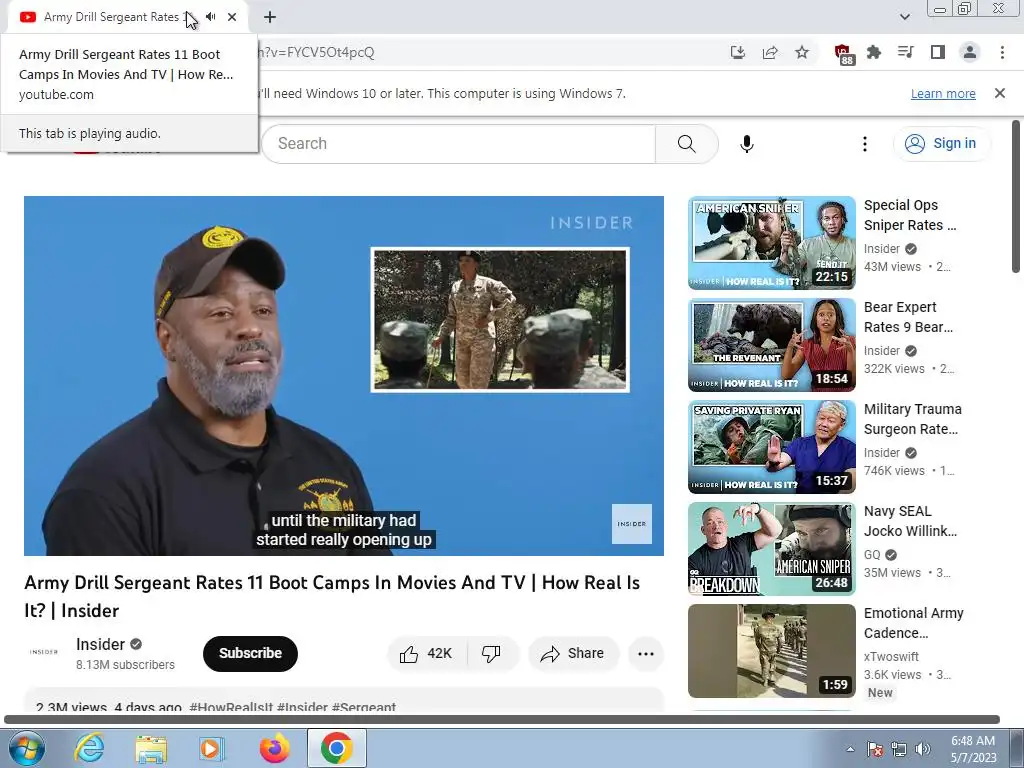Image resolution: width=1024 pixels, height=768 pixels.
Task: Launch Firefox from the taskbar
Action: tap(274, 748)
